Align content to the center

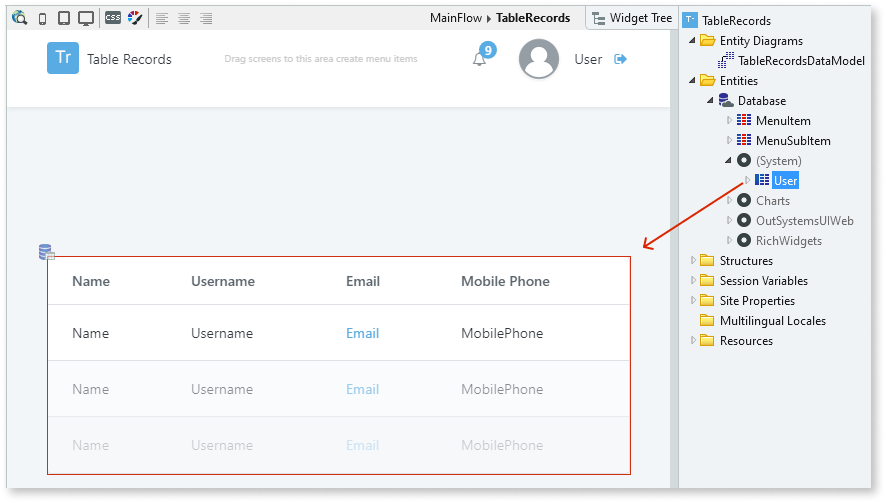[184, 18]
